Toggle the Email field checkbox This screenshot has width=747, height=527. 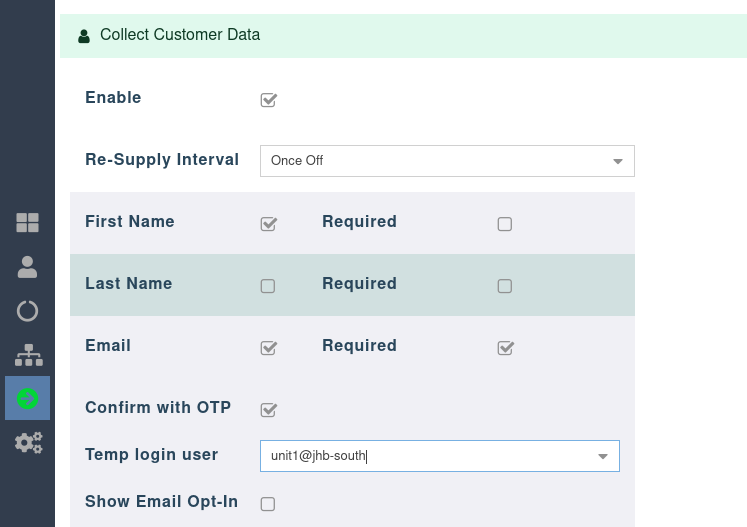point(268,348)
